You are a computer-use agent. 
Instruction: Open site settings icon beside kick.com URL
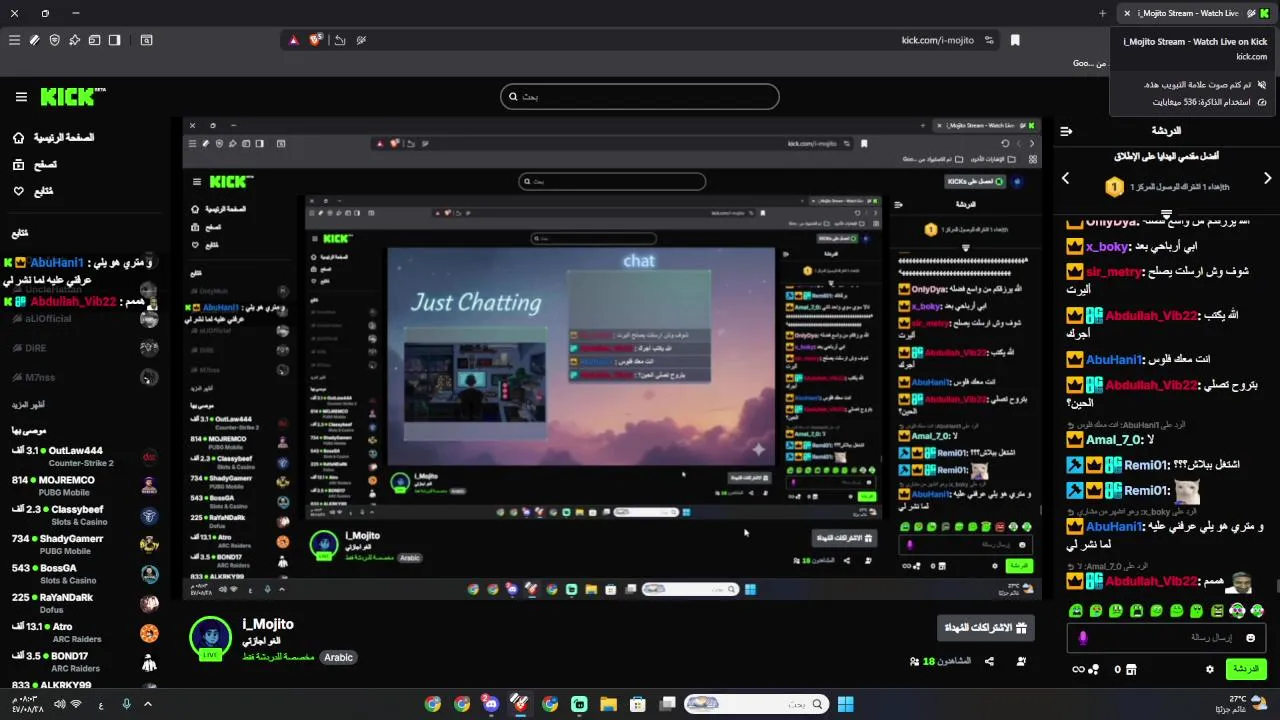point(989,40)
